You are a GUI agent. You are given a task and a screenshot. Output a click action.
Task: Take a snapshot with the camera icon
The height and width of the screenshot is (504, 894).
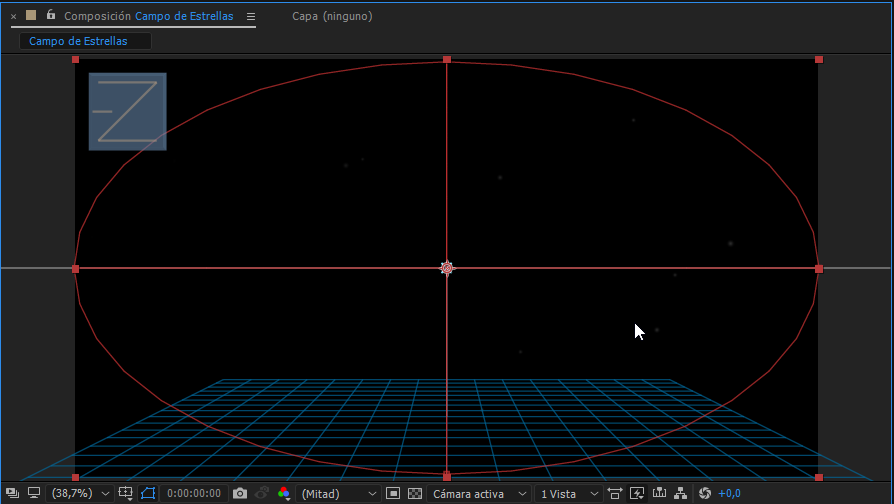point(240,493)
